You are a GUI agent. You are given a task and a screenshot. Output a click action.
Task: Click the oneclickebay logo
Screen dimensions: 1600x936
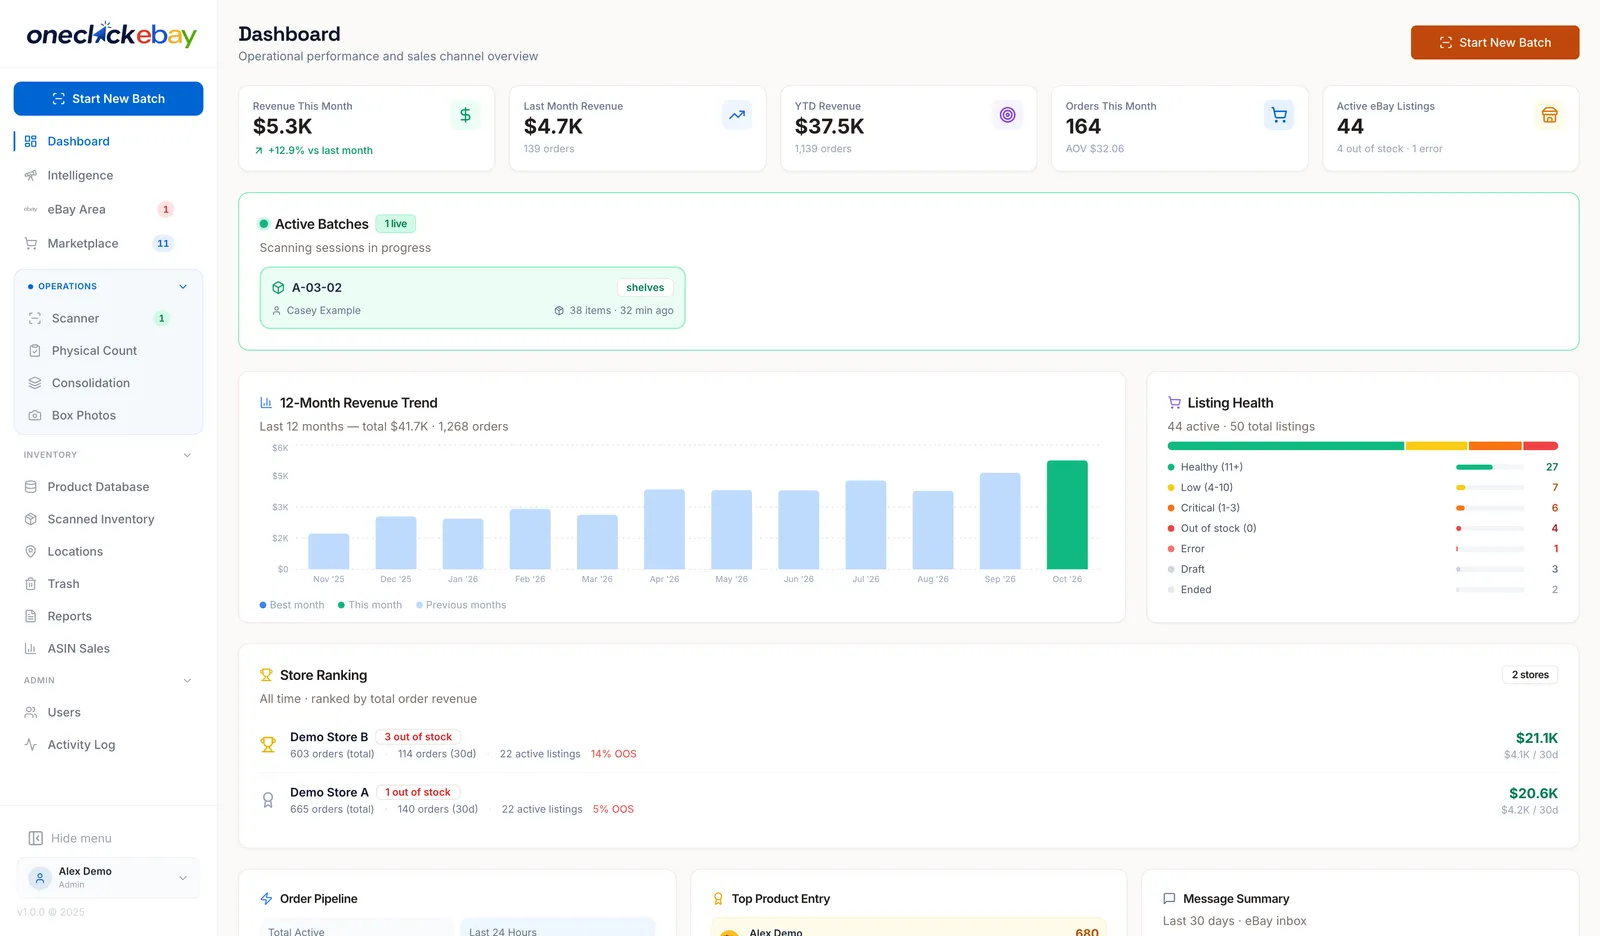tap(111, 35)
